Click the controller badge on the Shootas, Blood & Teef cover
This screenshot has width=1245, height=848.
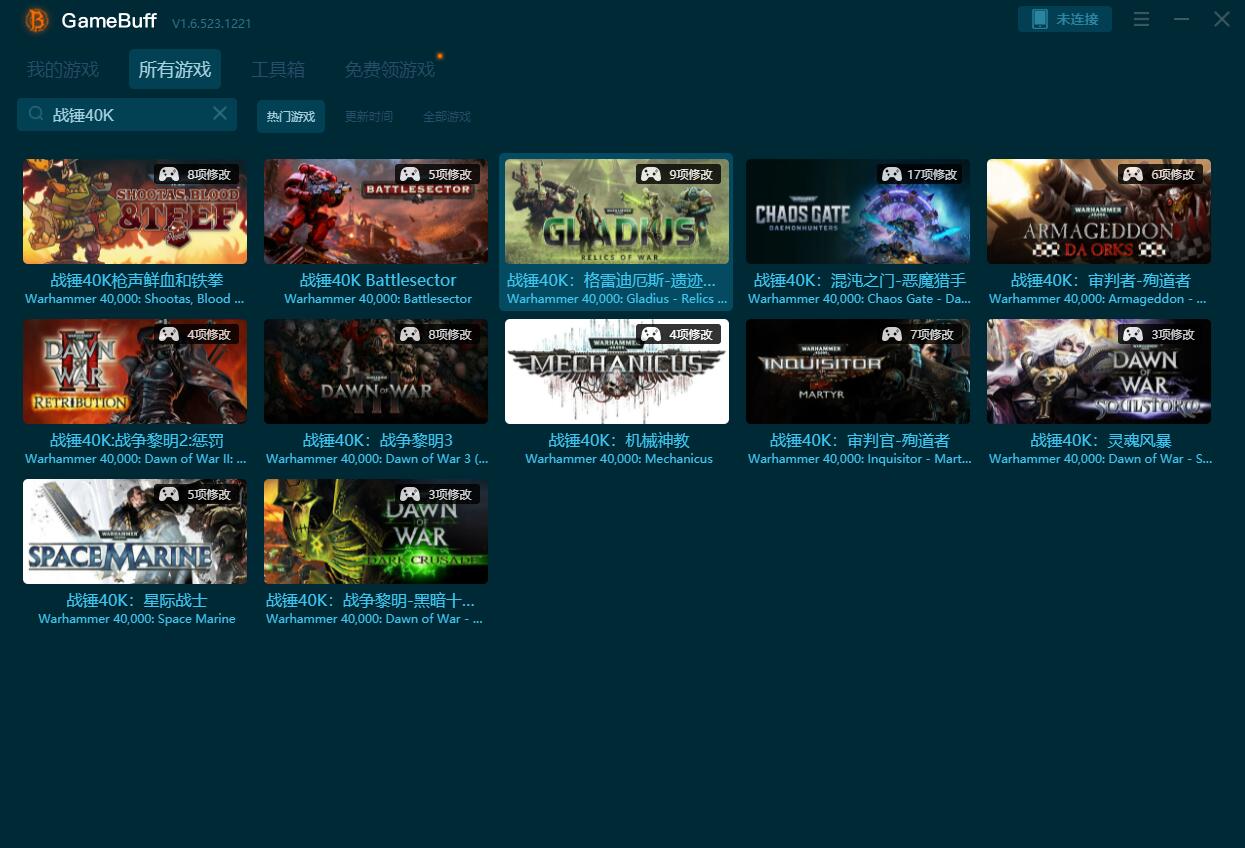(196, 174)
